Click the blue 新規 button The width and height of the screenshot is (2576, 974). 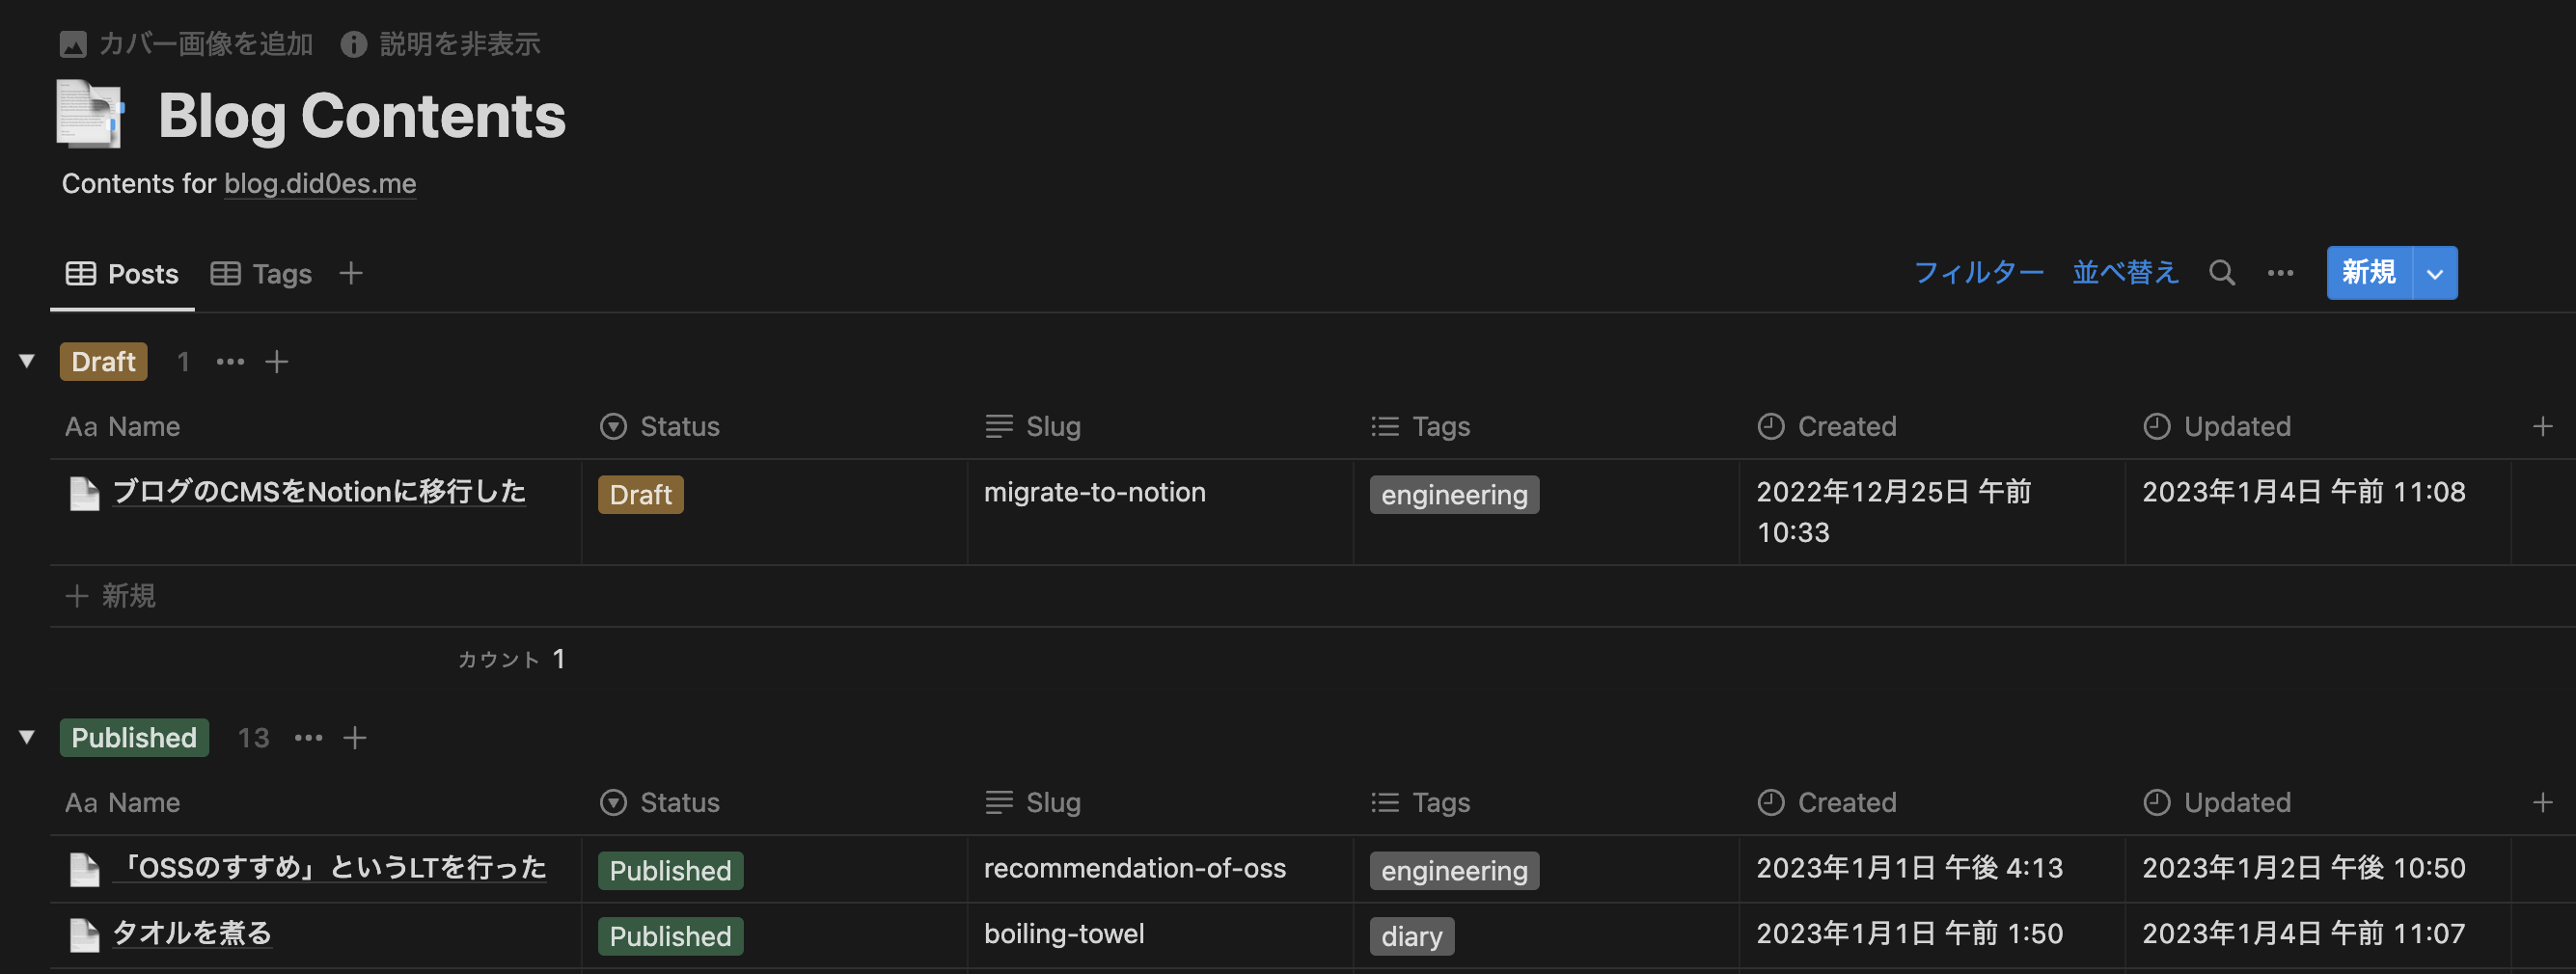2368,273
